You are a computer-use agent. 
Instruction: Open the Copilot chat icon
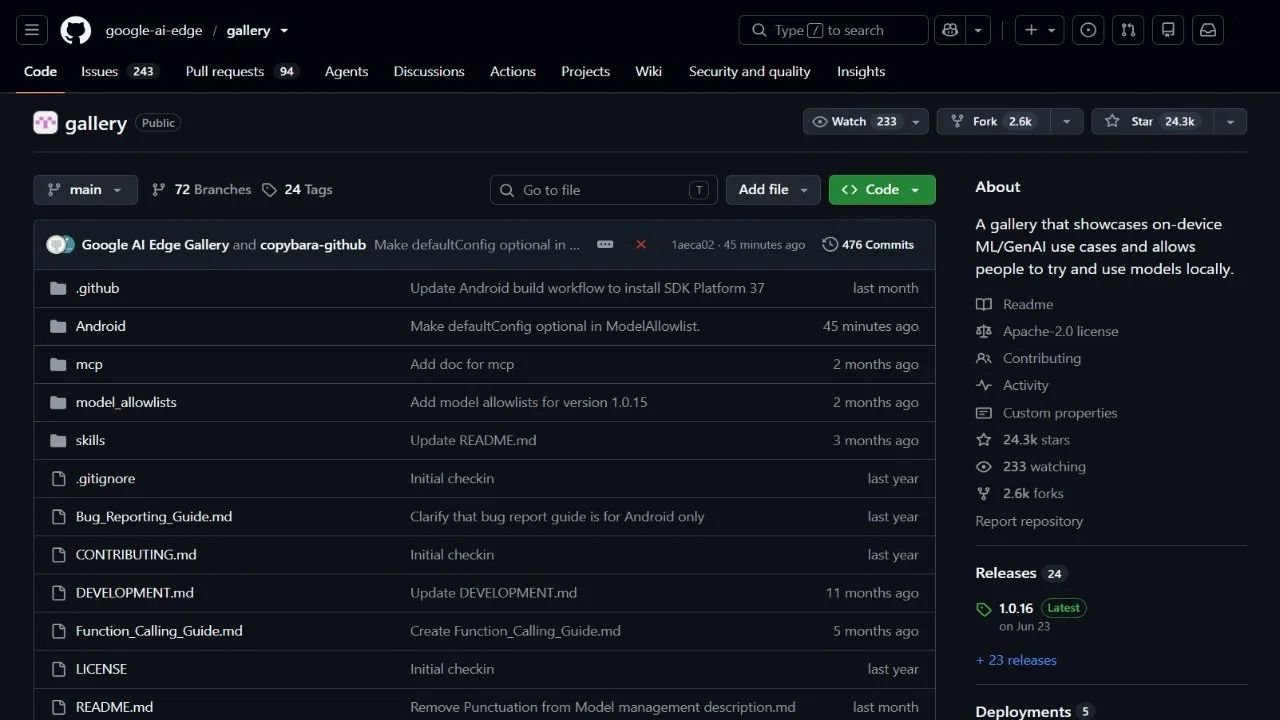(950, 30)
